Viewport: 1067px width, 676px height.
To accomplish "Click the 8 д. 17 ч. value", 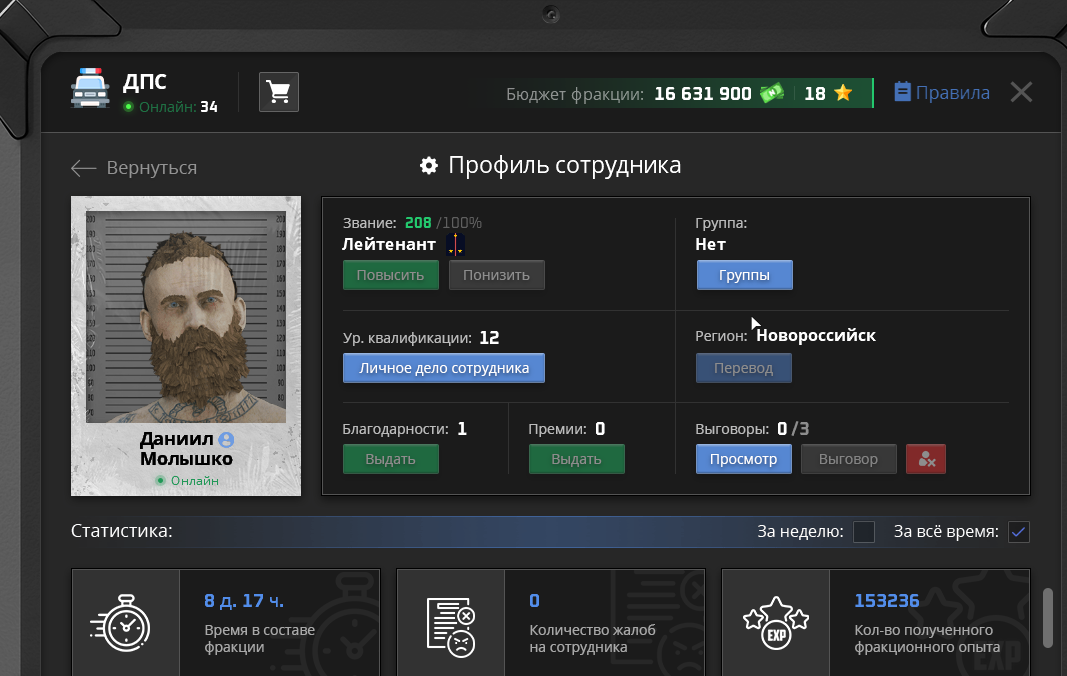I will tap(244, 601).
